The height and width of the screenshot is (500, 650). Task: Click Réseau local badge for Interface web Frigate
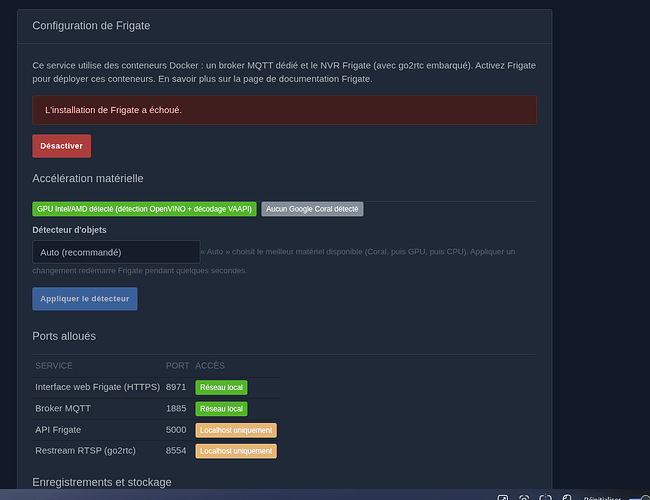click(x=221, y=387)
